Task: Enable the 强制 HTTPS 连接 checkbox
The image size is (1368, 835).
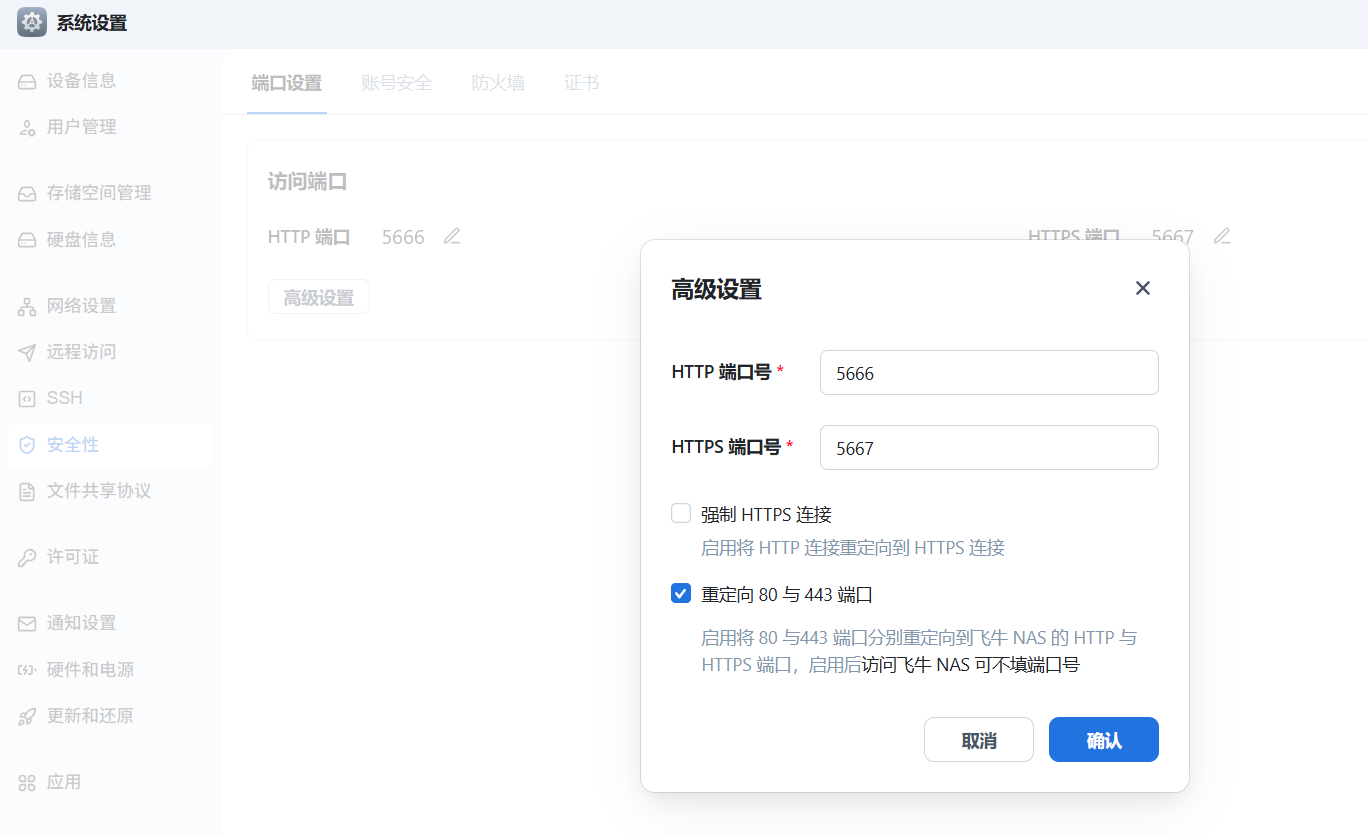Action: coord(681,514)
